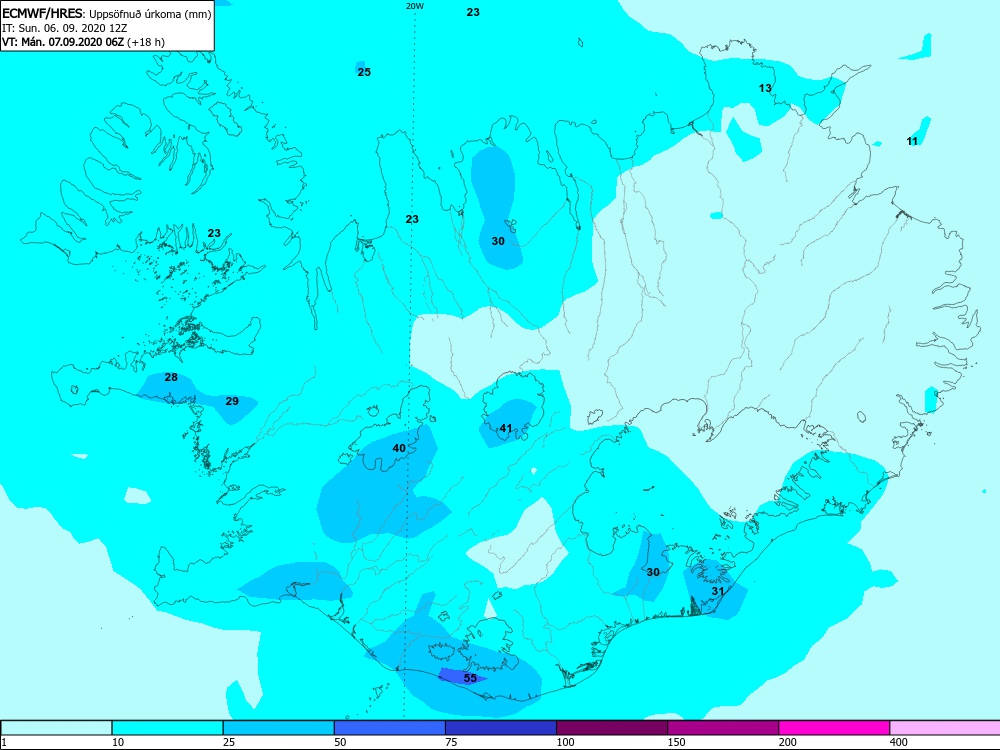This screenshot has height=750, width=1000.
Task: Click the 10–25 mm bright cyan legend swatch
Action: [x=167, y=728]
